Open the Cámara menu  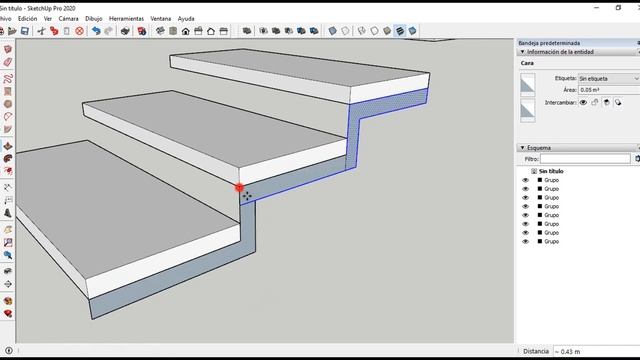click(x=68, y=19)
